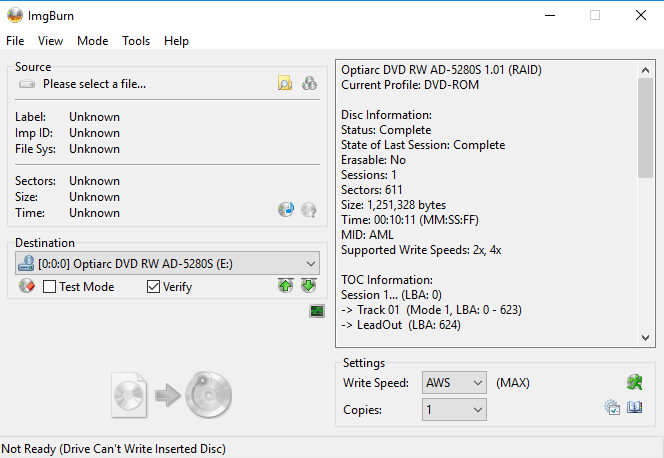The height and width of the screenshot is (458, 664).
Task: Click the disc info scrollbar thumb
Action: (645, 128)
